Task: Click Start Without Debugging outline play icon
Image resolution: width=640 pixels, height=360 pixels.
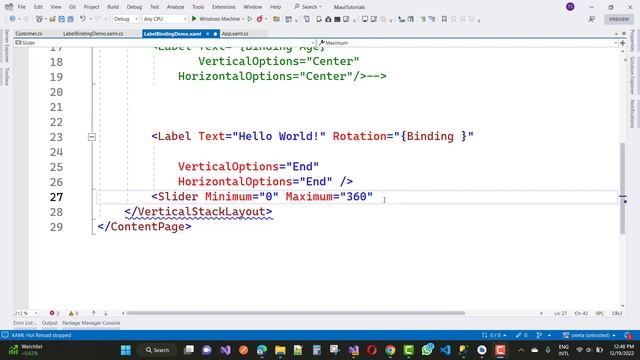Action: (249, 19)
